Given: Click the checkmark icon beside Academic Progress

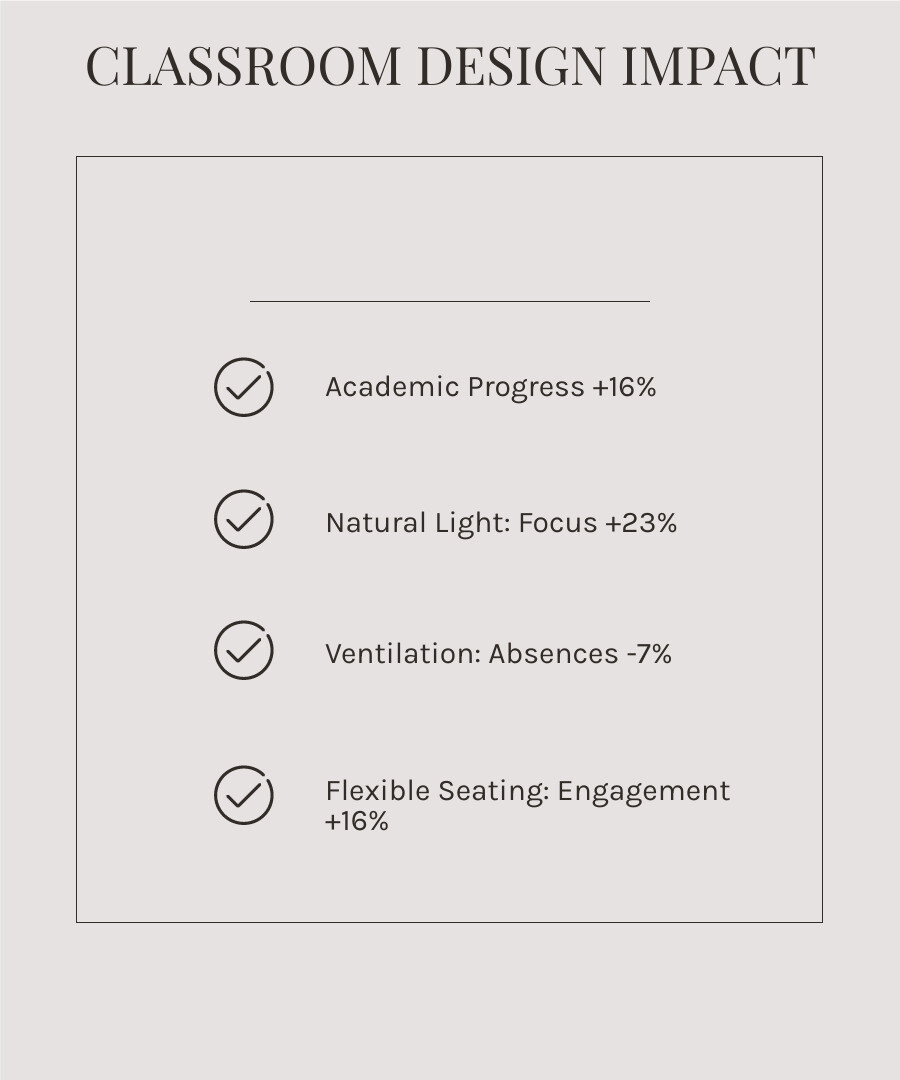Looking at the screenshot, I should [244, 387].
